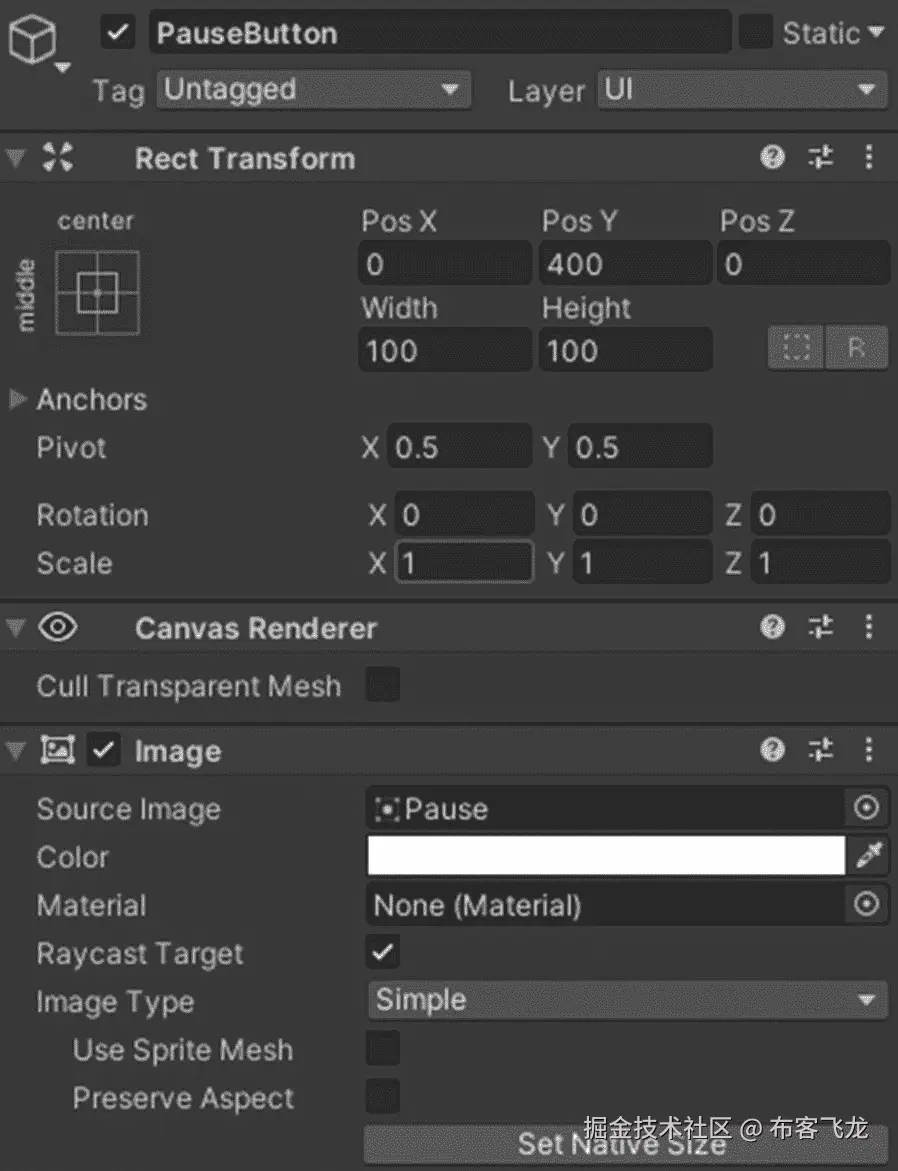Disable the PauseButton active checkbox
The height and width of the screenshot is (1171, 898).
[118, 33]
